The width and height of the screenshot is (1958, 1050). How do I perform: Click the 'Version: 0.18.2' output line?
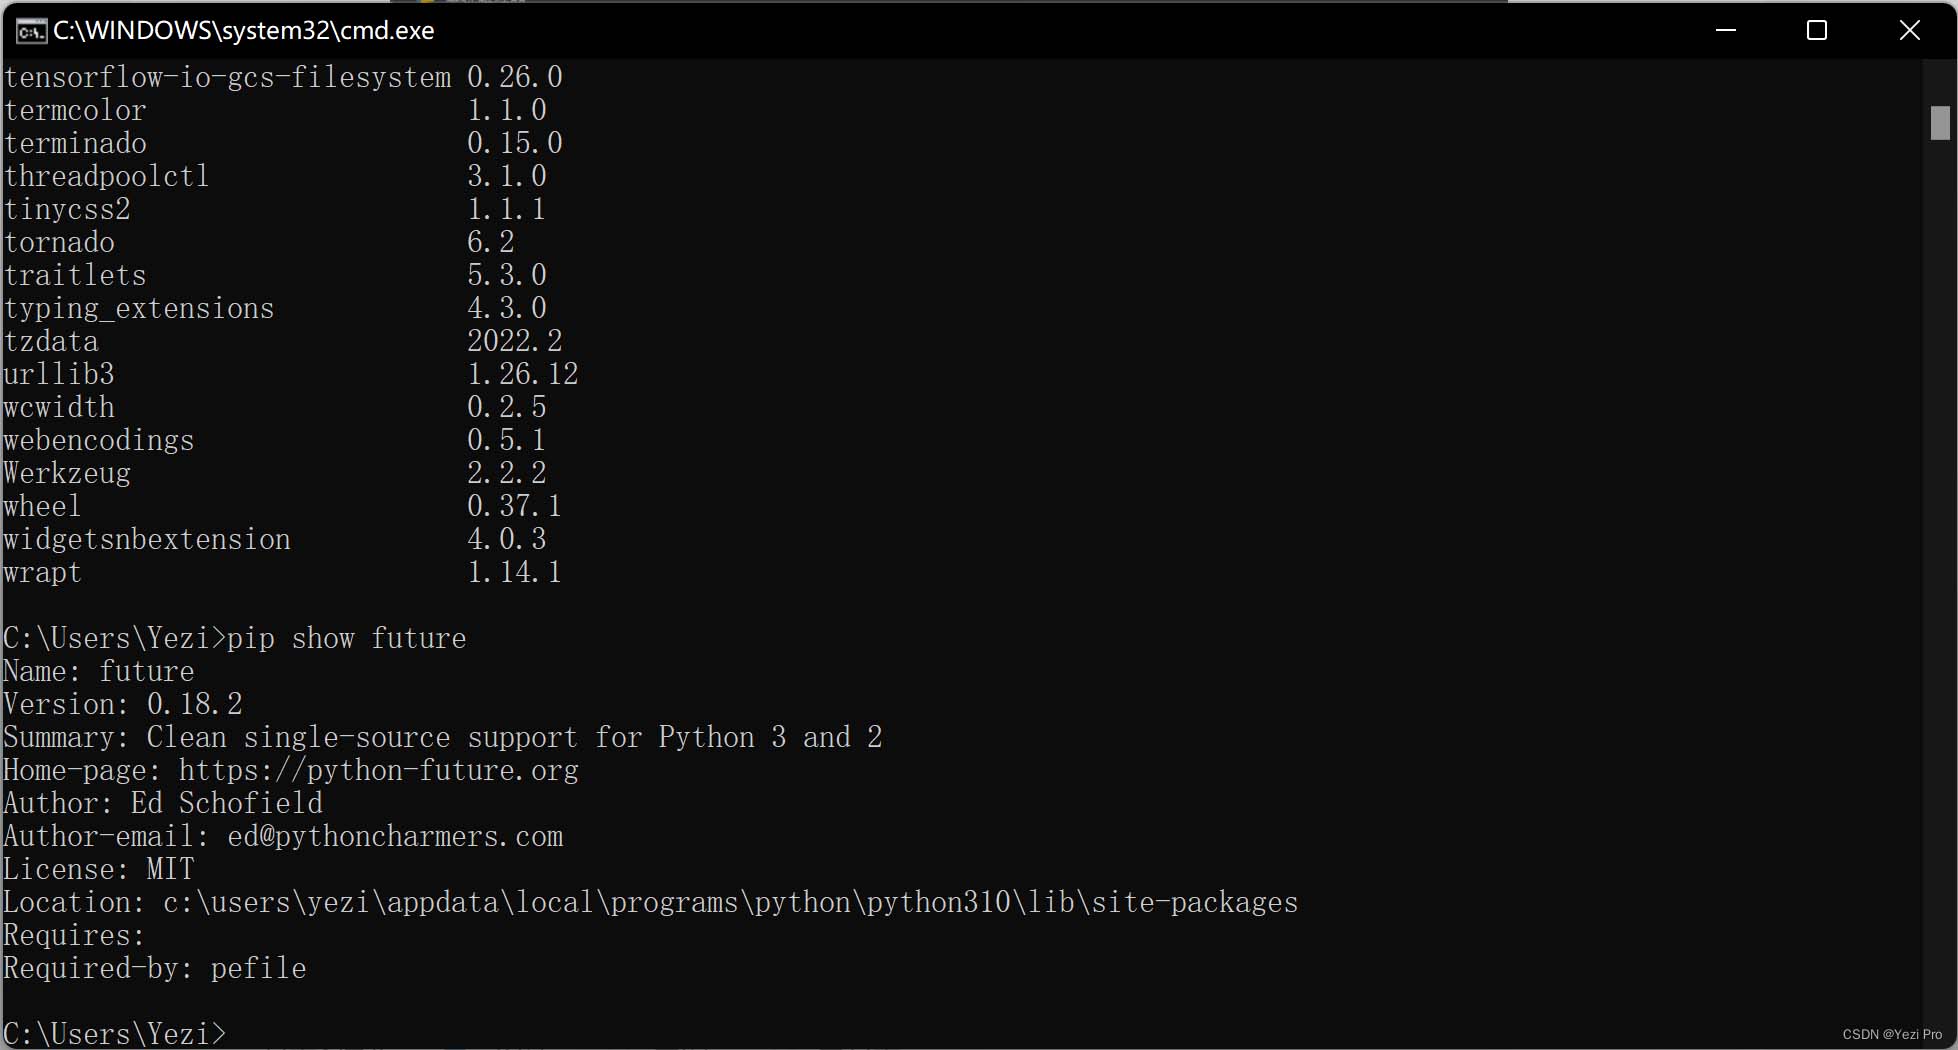(x=123, y=705)
